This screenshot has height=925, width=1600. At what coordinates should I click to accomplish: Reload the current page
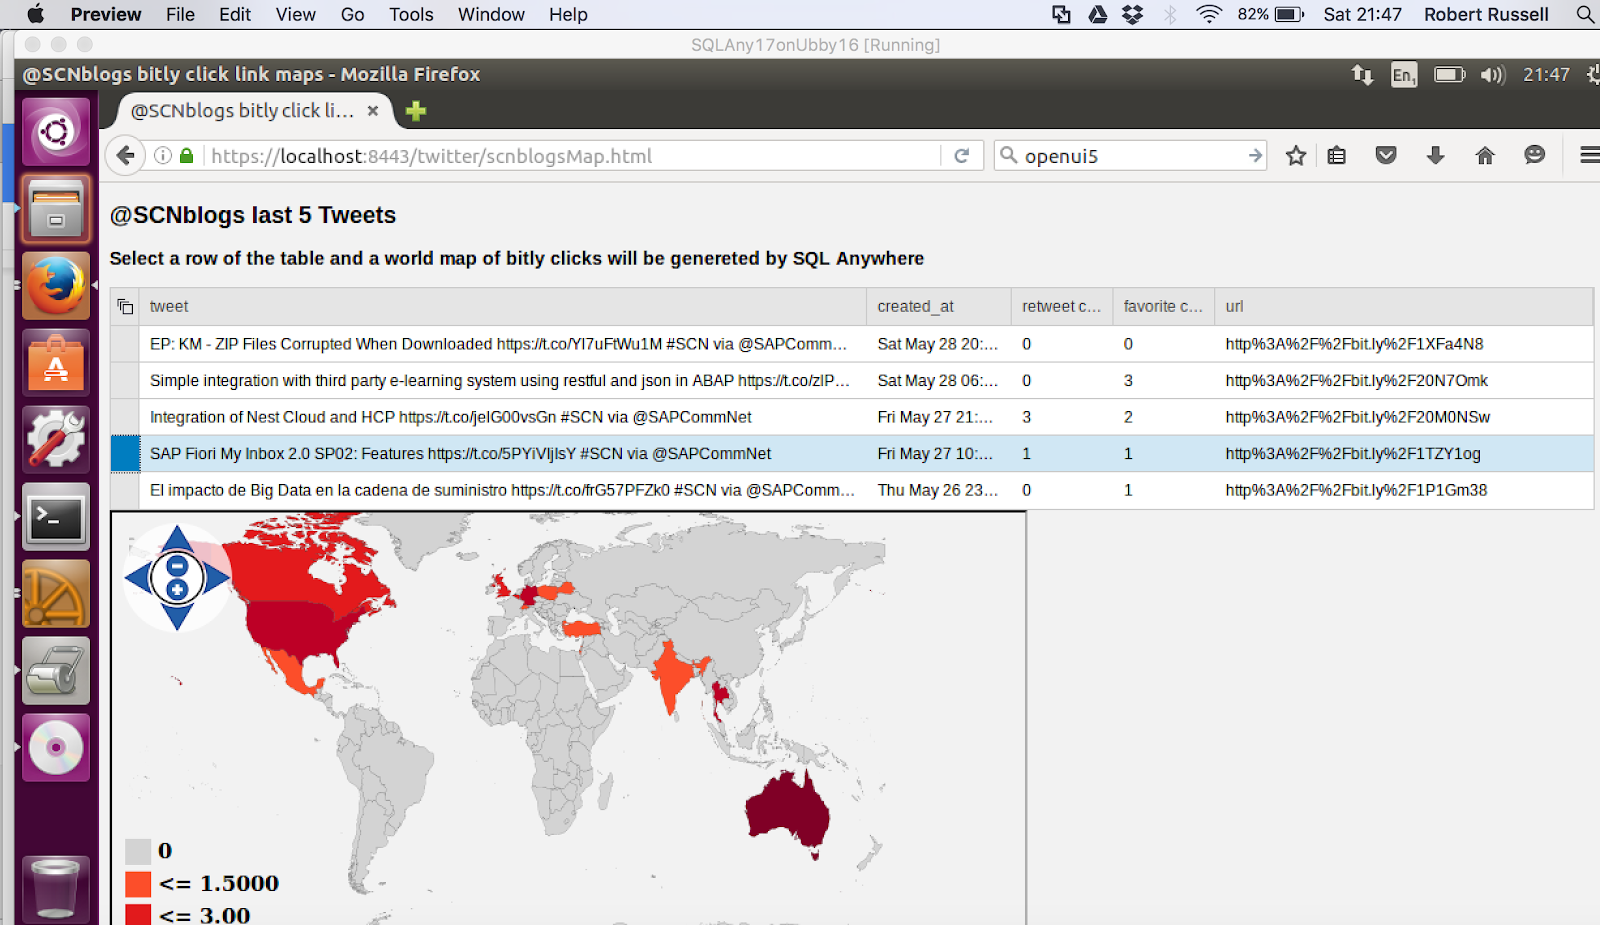[x=962, y=155]
